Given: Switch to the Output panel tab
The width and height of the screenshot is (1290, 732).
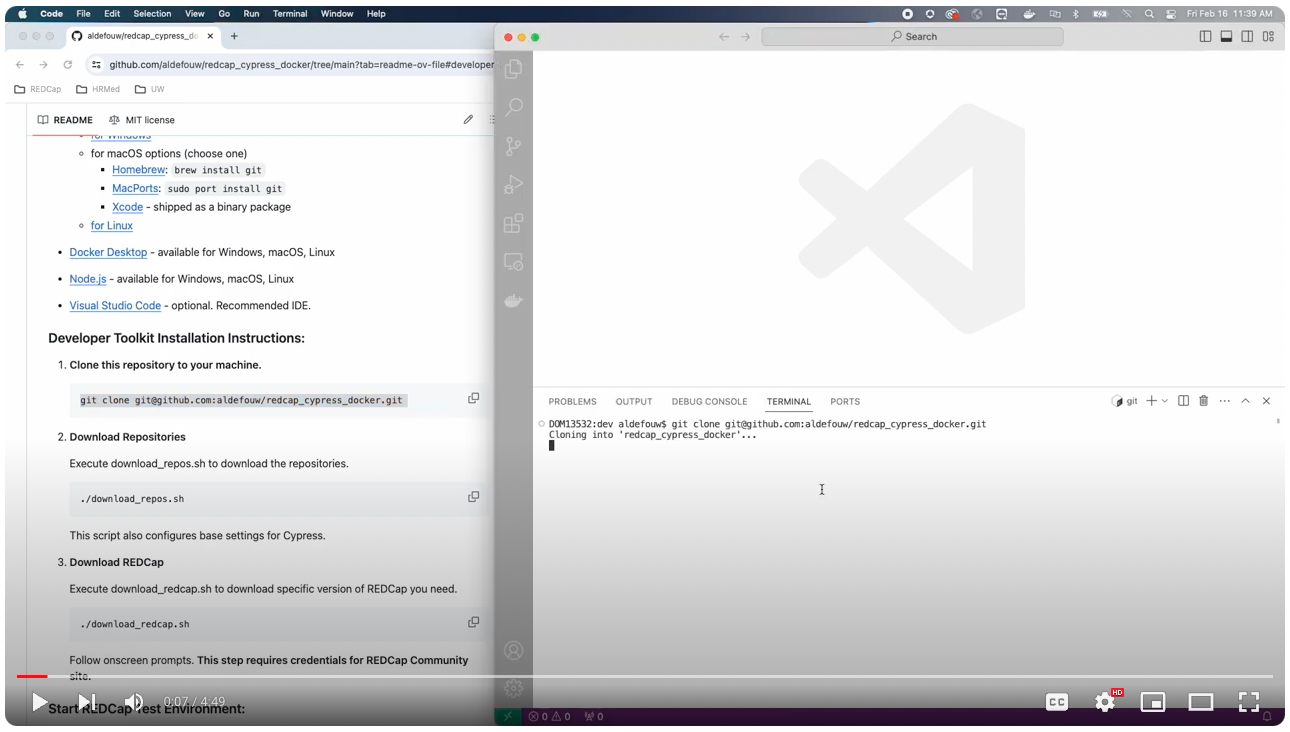Looking at the screenshot, I should tap(634, 401).
